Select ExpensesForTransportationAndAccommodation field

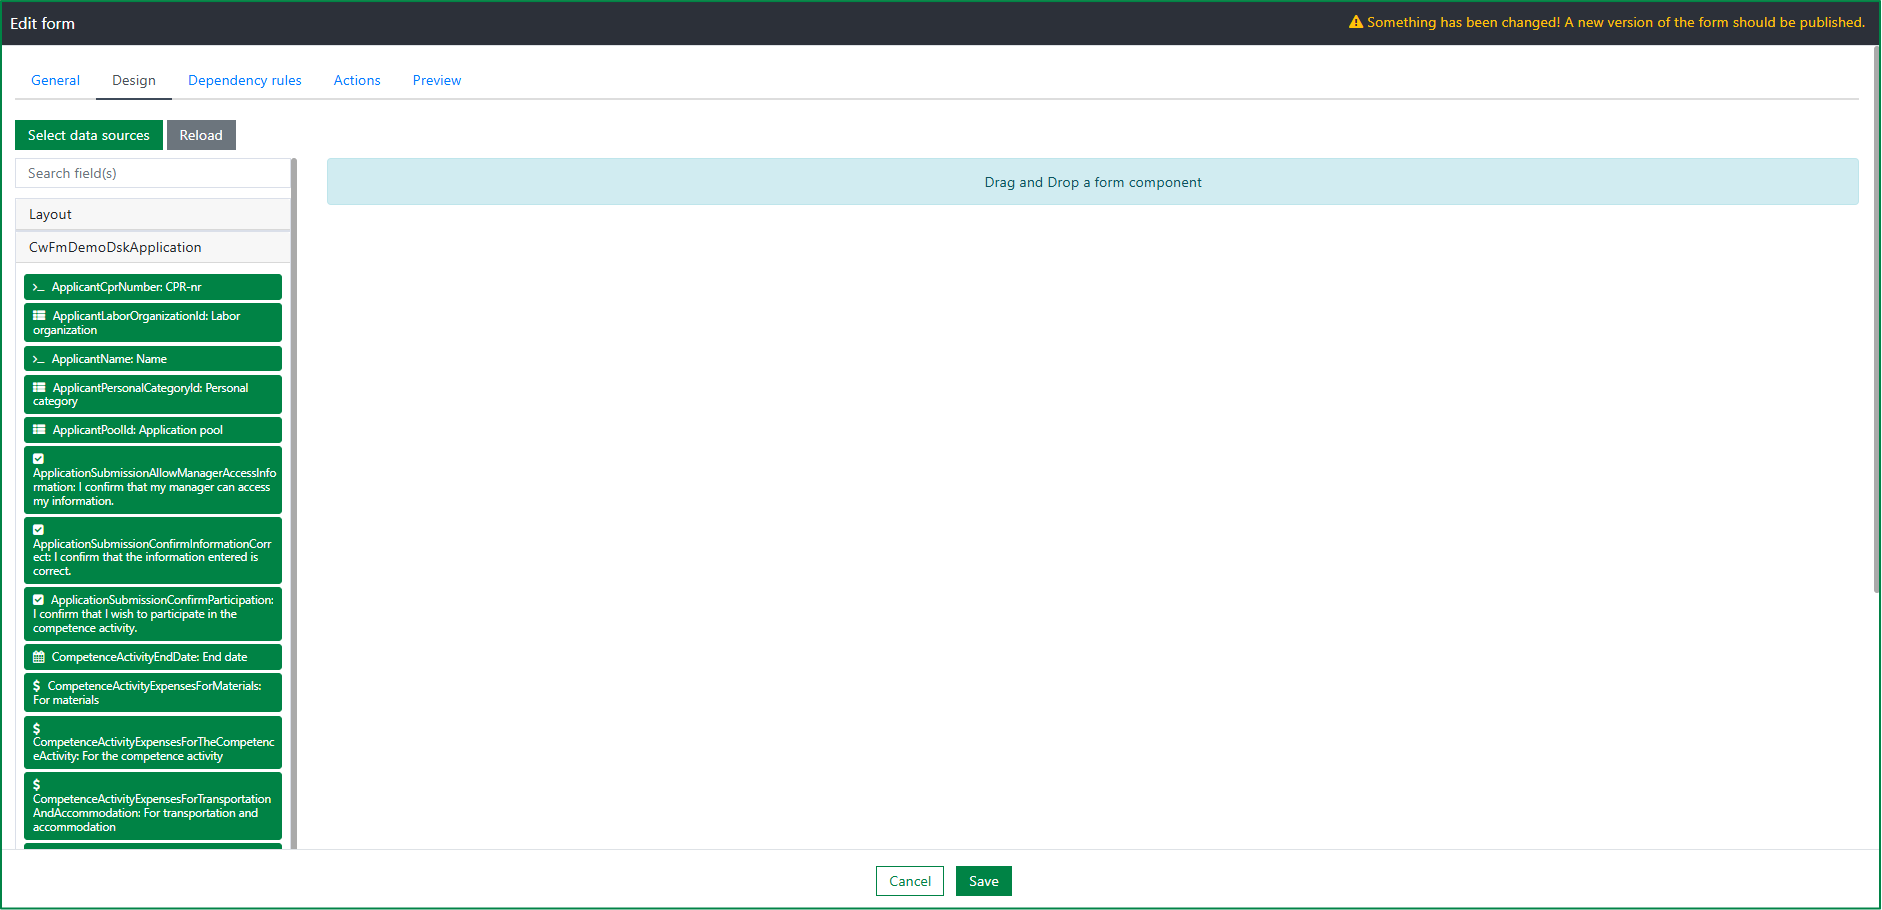click(153, 806)
